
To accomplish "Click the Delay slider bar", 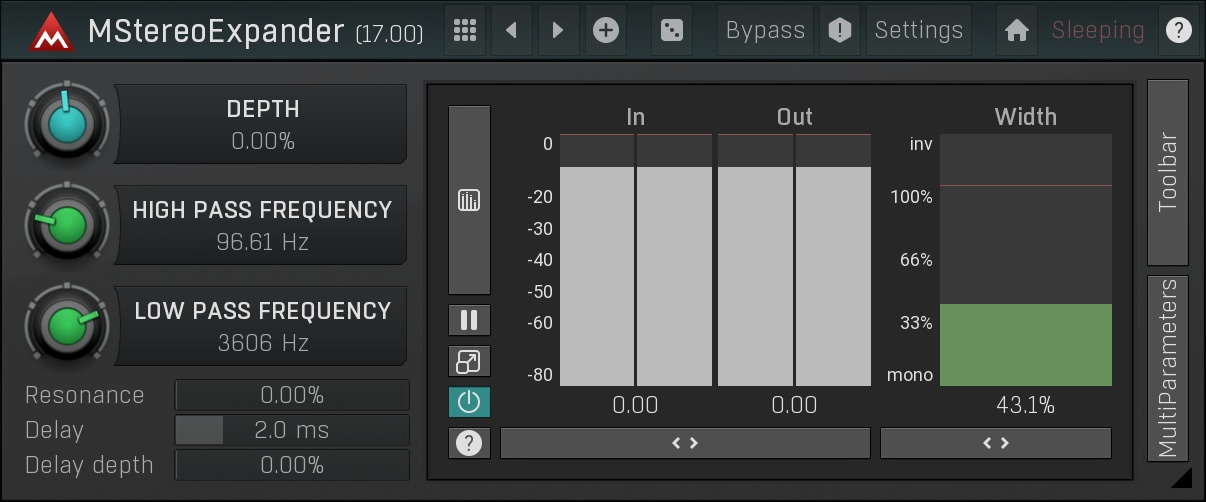I will tap(292, 430).
